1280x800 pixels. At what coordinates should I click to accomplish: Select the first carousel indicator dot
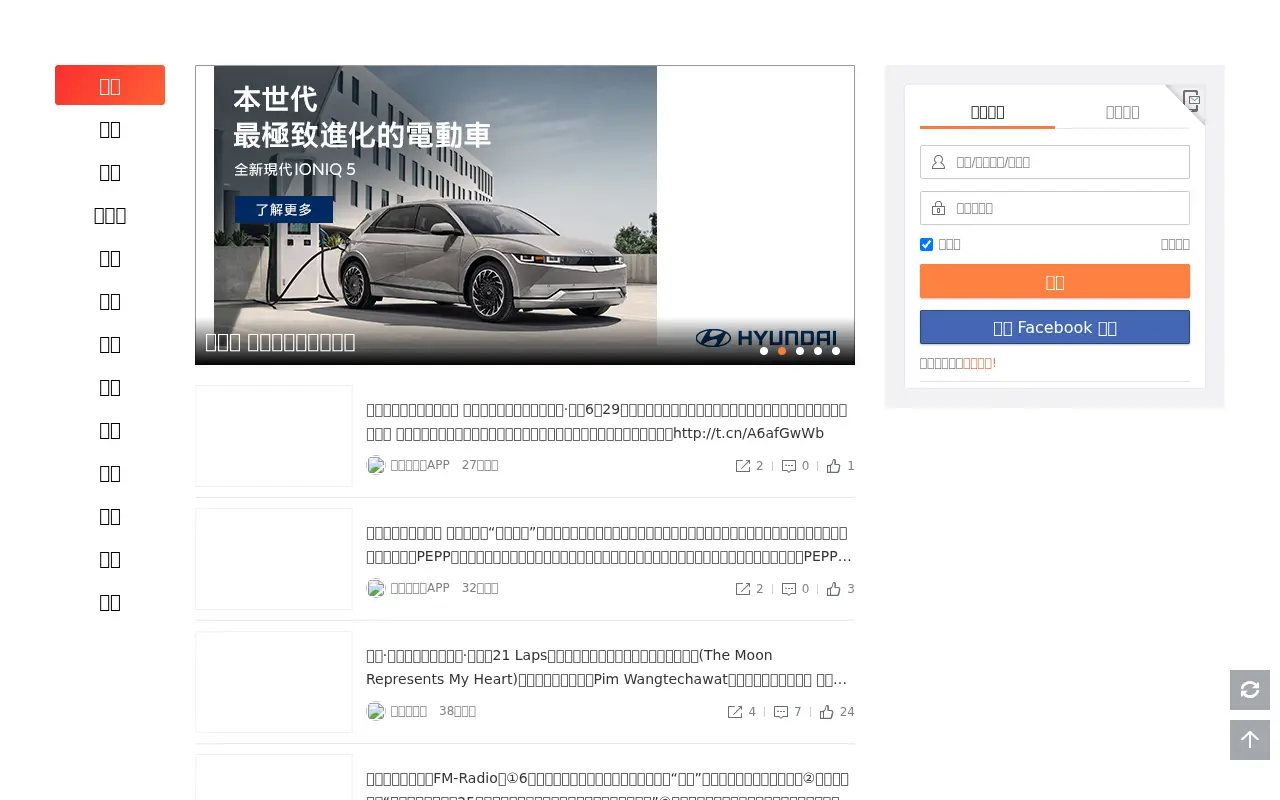pos(764,351)
